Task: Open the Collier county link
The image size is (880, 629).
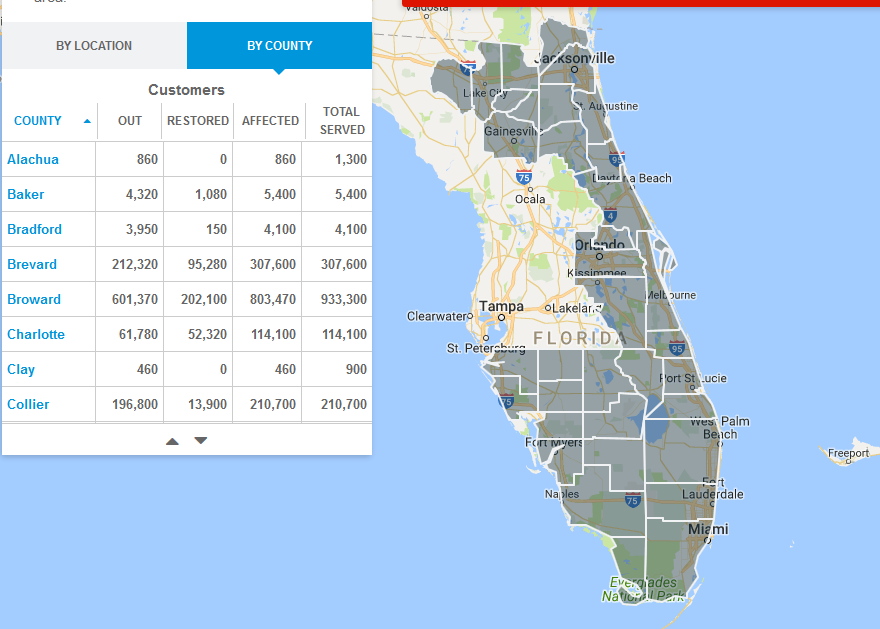Action: [28, 404]
